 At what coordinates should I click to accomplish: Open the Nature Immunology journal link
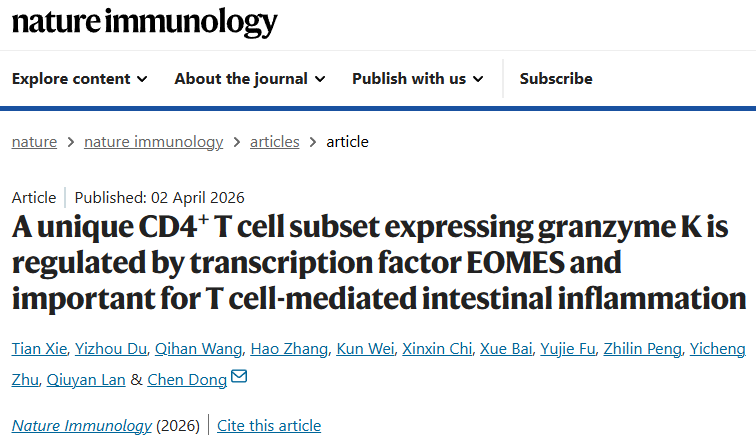(x=82, y=426)
